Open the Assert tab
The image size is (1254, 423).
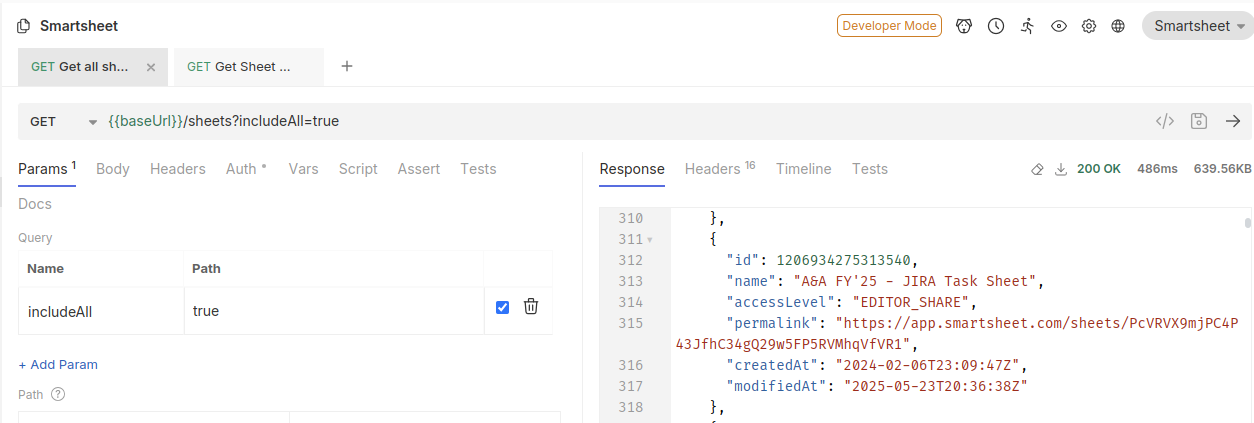tap(419, 169)
